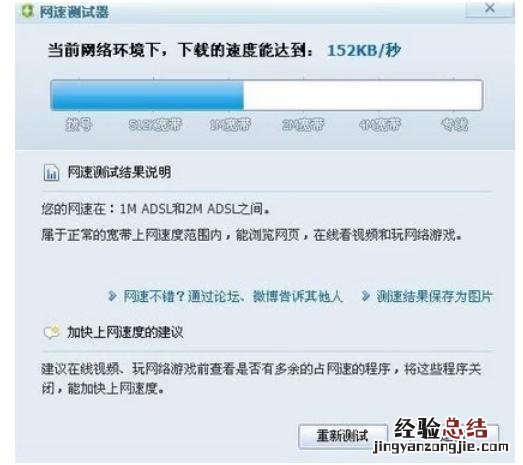Click the 专线 scale label
The width and height of the screenshot is (523, 465).
[x=454, y=125]
